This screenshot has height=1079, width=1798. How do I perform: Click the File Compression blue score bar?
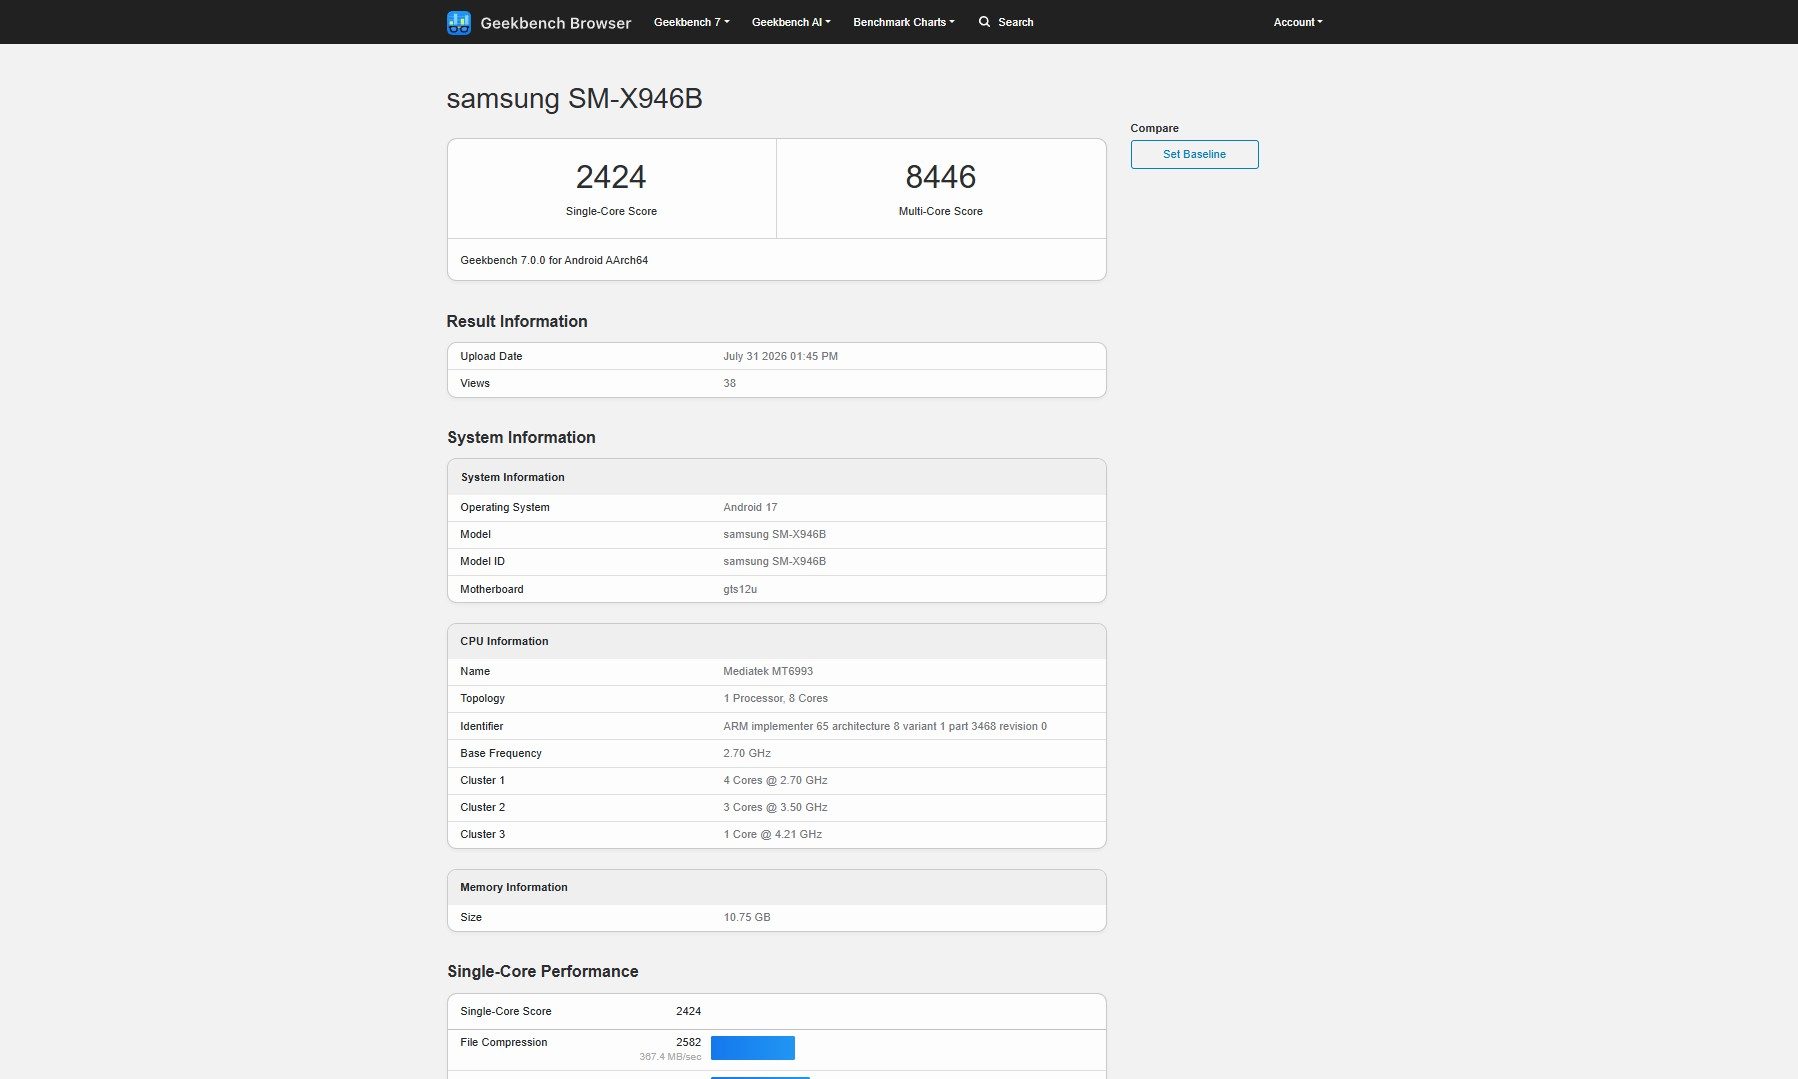(x=753, y=1048)
